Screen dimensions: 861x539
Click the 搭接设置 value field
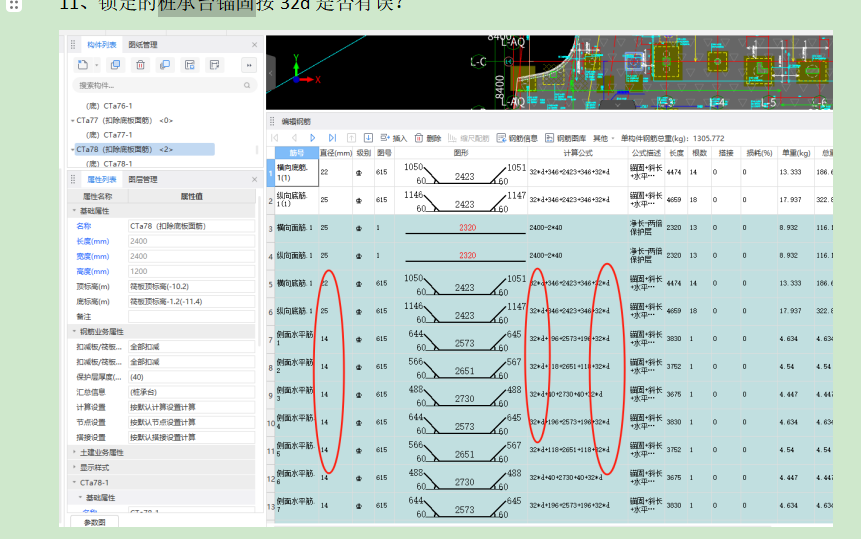pos(192,437)
